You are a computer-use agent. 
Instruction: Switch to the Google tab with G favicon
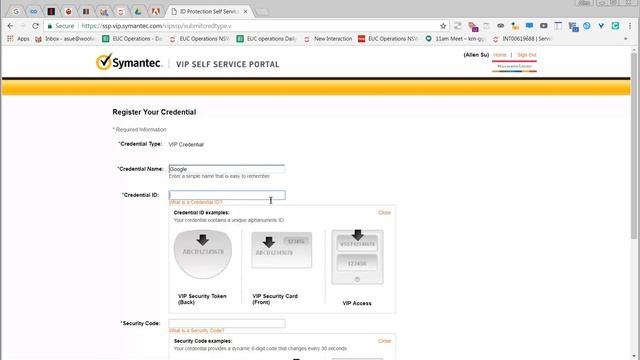(x=16, y=11)
